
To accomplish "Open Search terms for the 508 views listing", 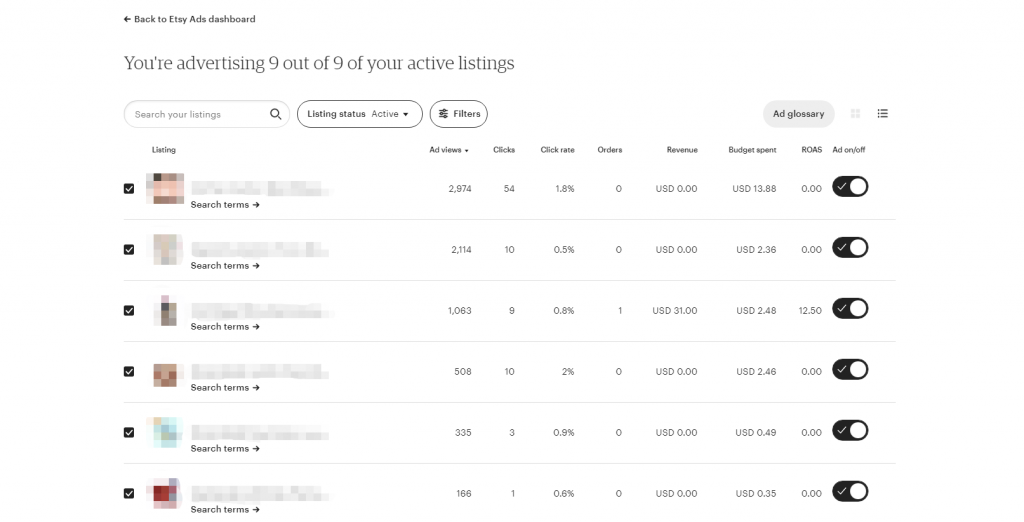I will pyautogui.click(x=225, y=388).
